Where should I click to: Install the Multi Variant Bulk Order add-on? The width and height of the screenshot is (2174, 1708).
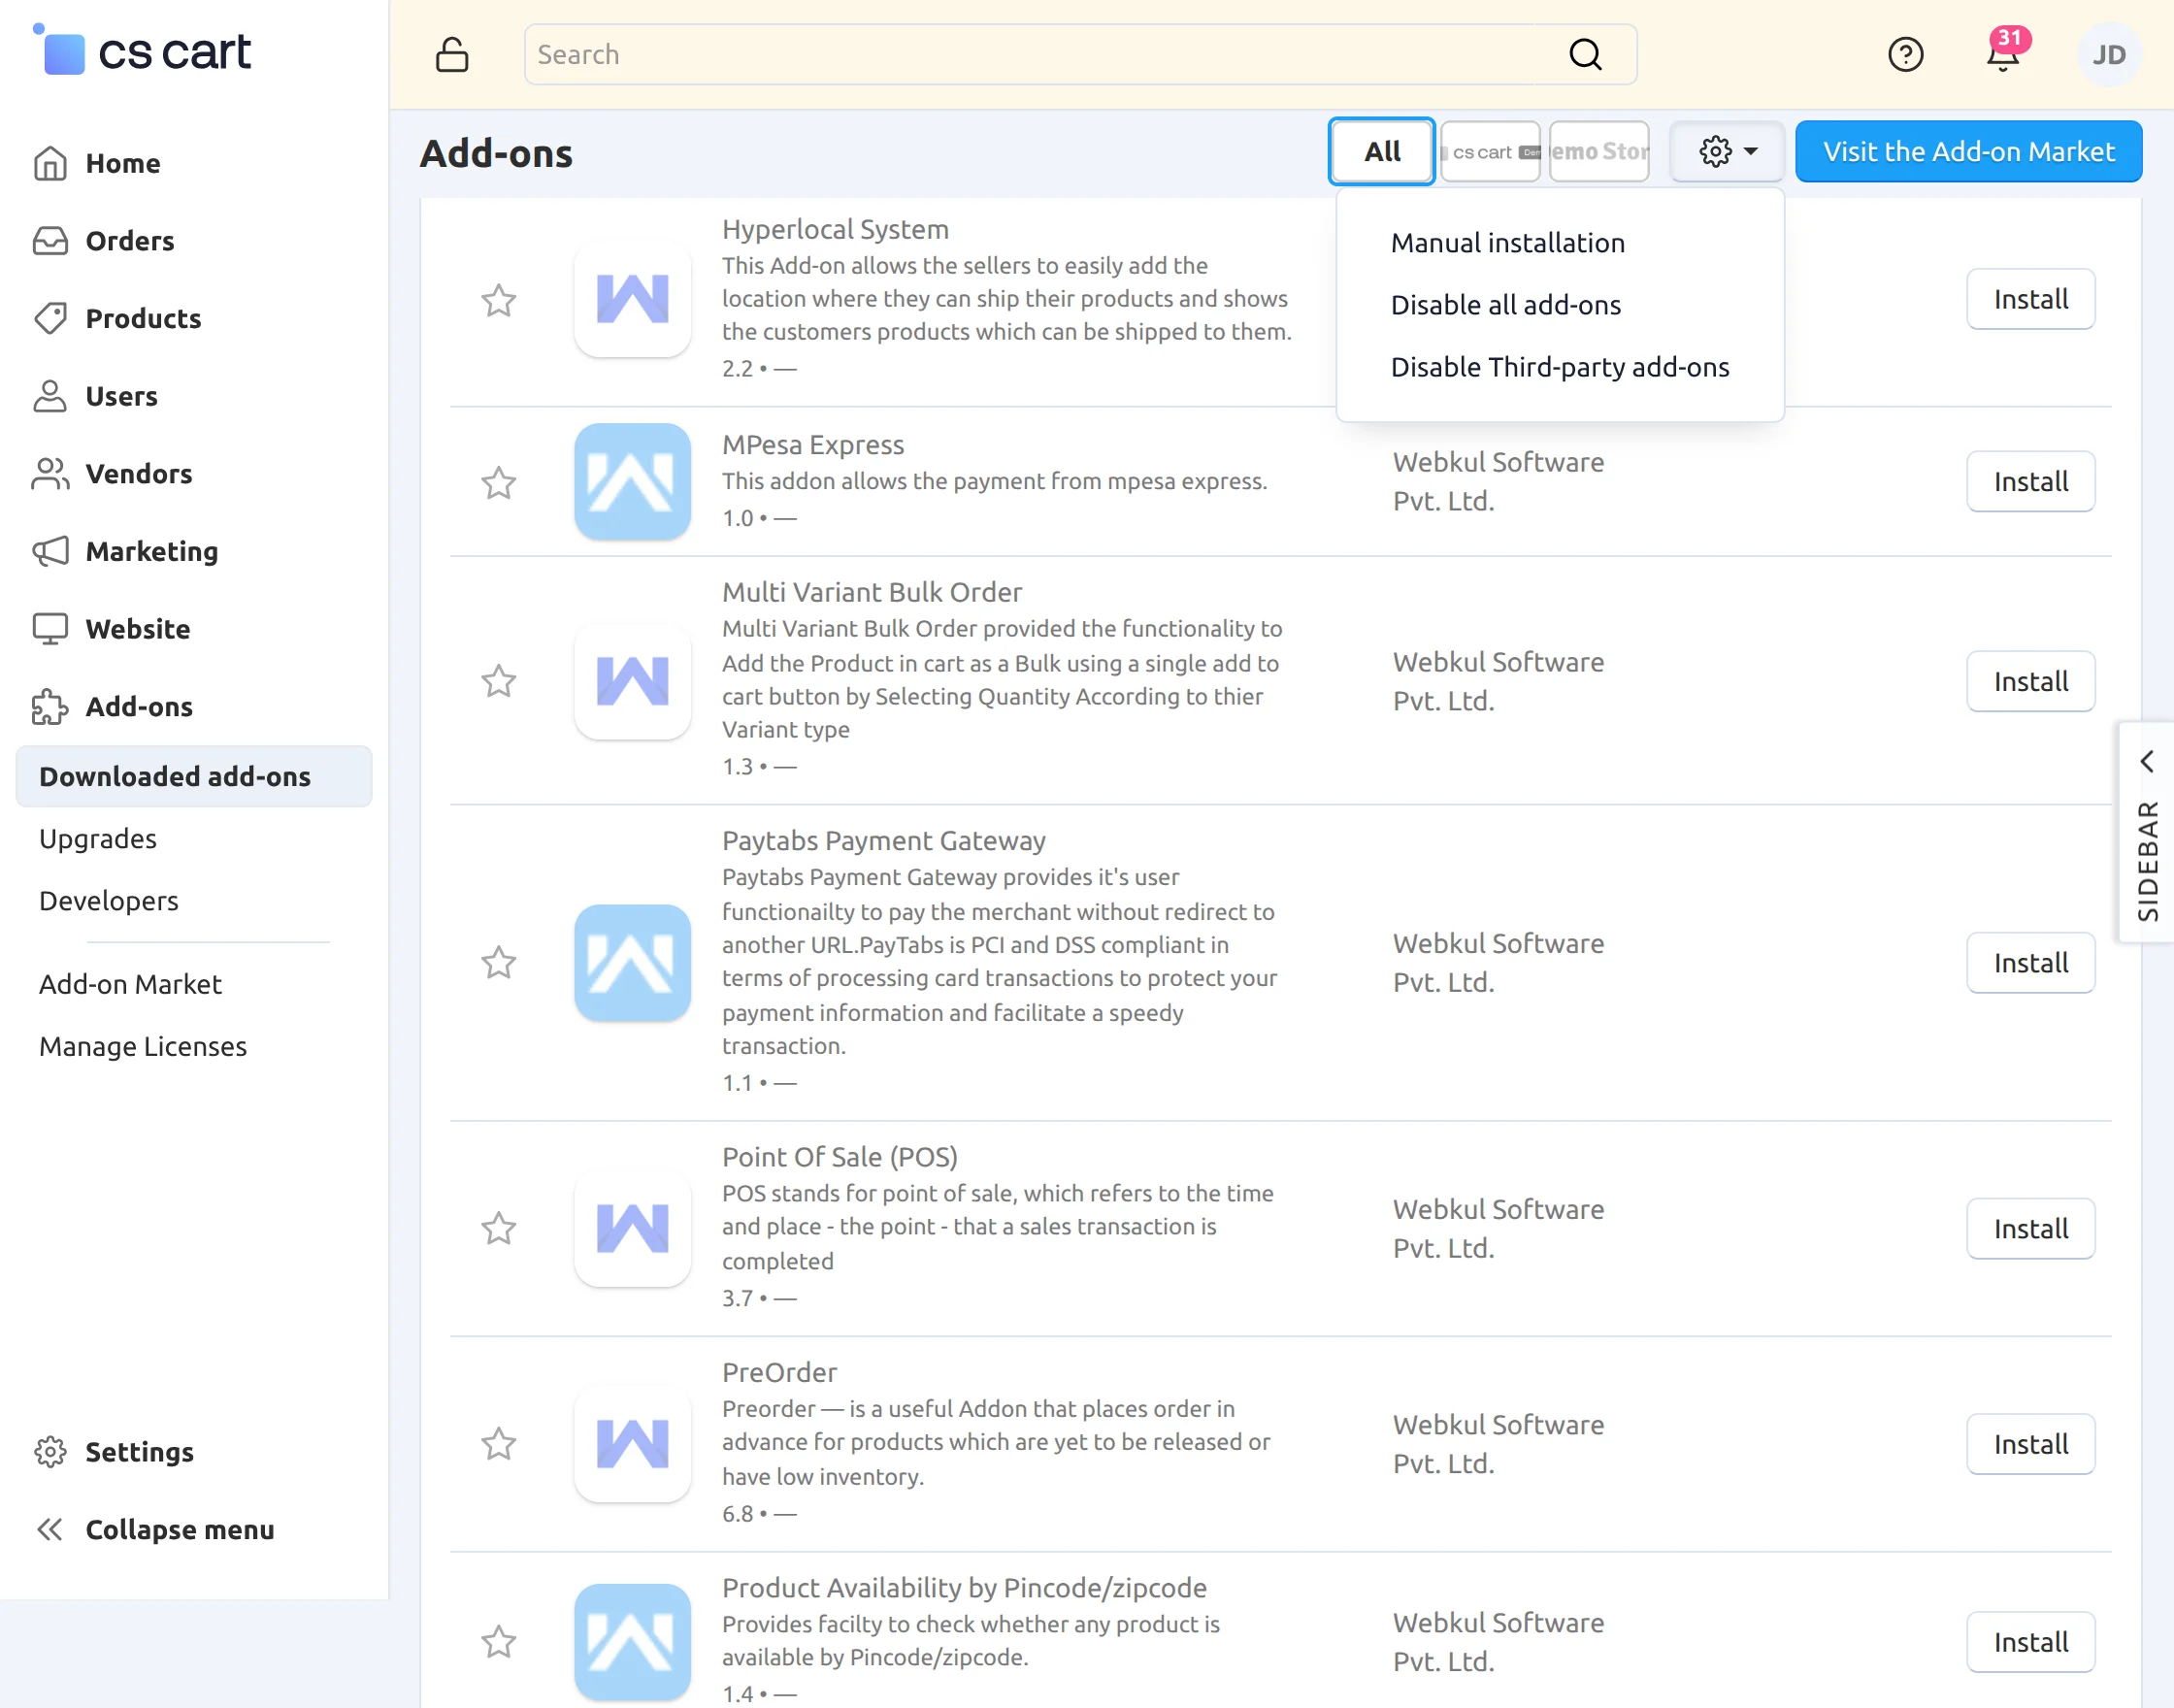(x=2030, y=681)
